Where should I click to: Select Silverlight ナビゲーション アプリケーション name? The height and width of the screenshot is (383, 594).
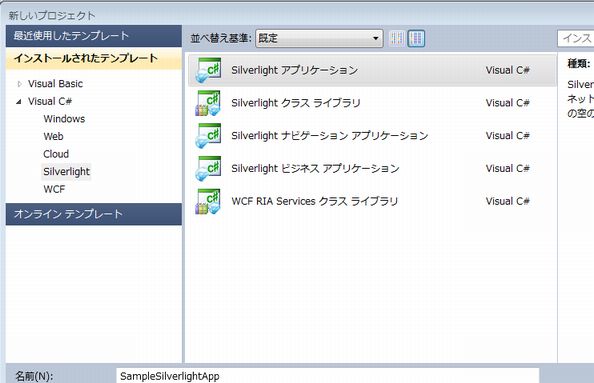(x=330, y=136)
